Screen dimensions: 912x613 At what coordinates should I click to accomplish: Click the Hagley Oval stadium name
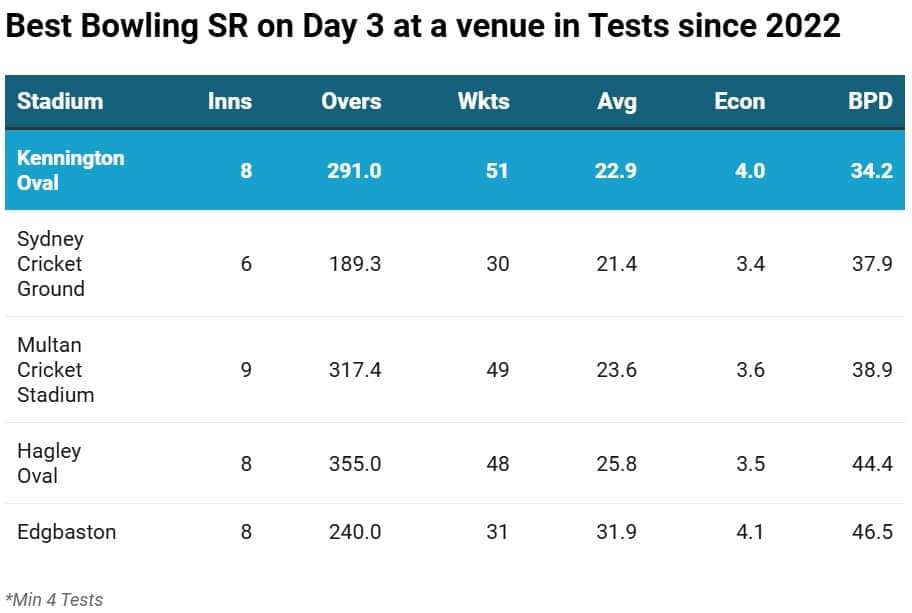[x=49, y=463]
